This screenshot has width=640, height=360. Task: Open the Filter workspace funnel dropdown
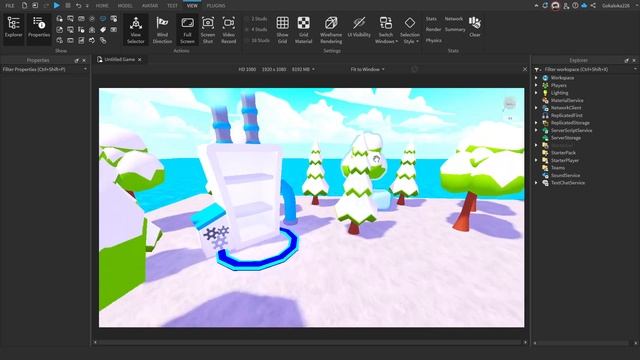pyautogui.click(x=538, y=69)
